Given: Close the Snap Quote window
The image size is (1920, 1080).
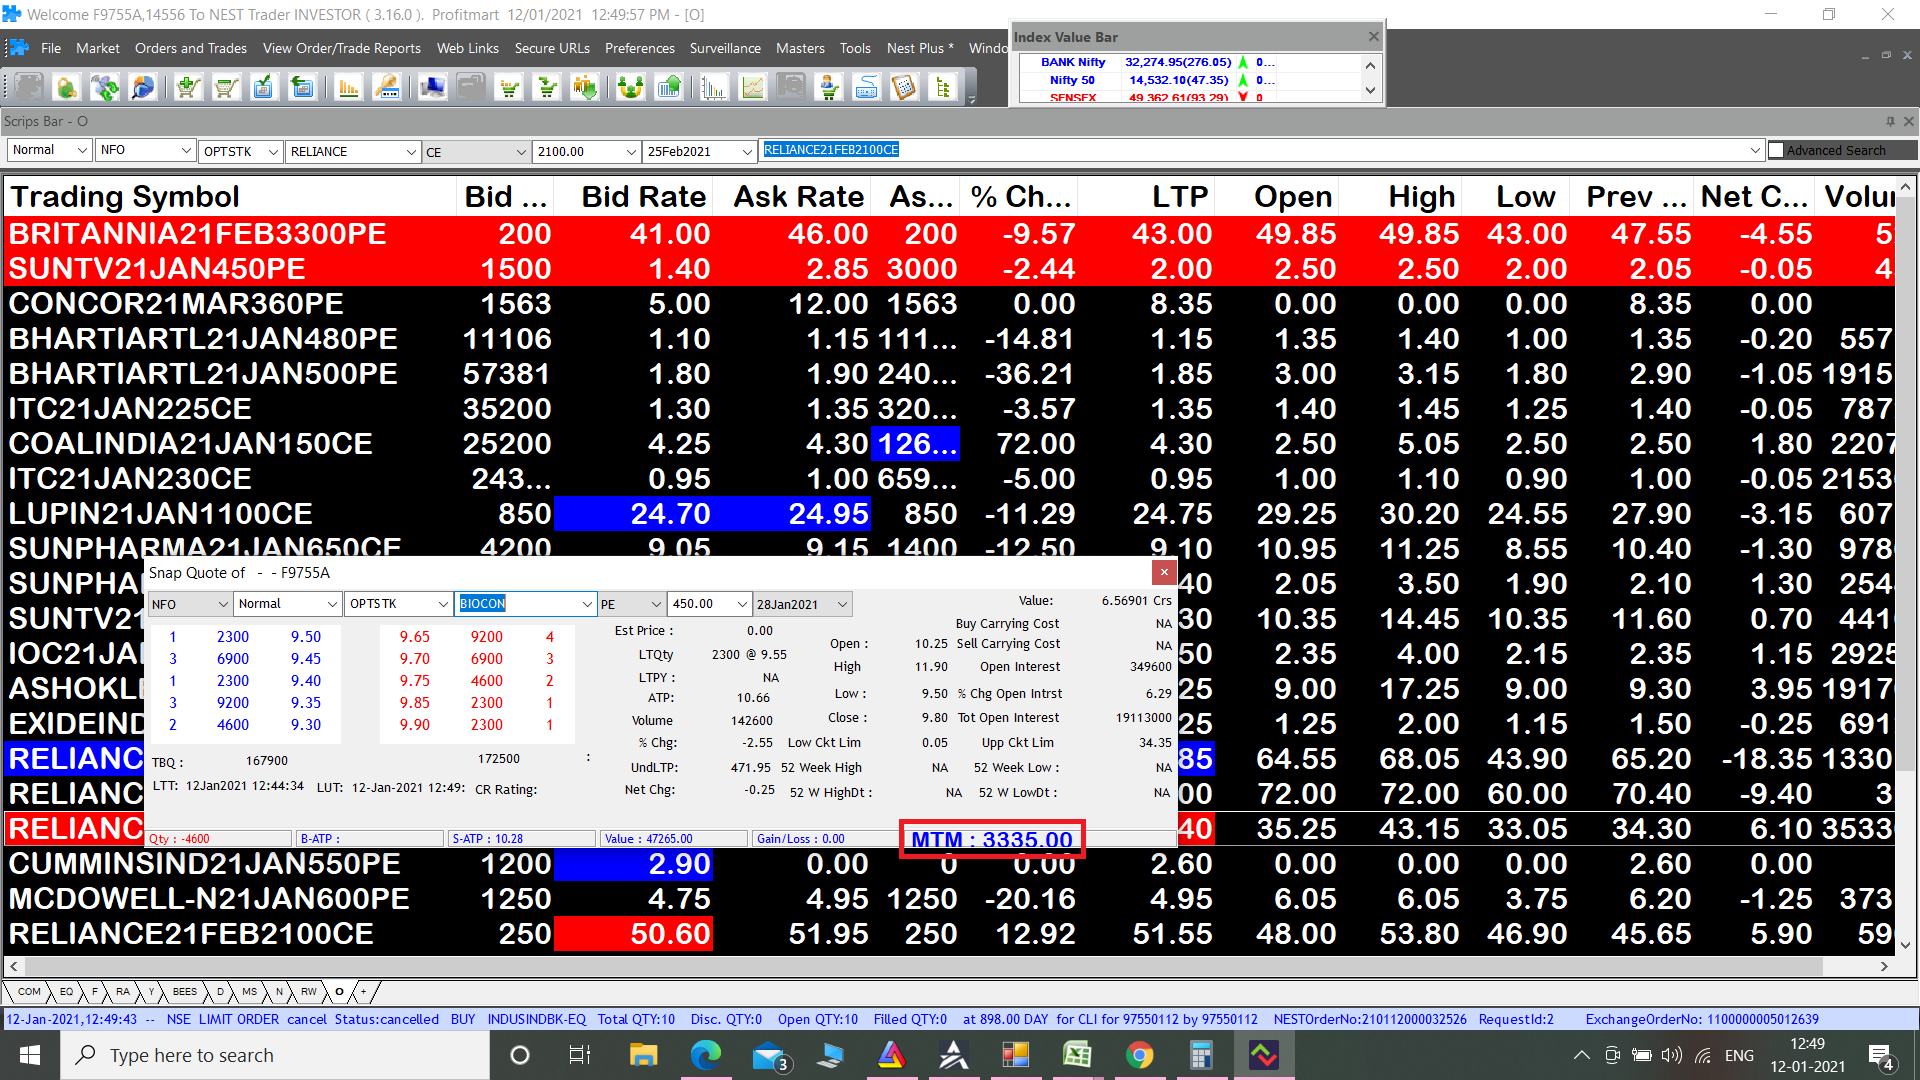Looking at the screenshot, I should (1164, 572).
